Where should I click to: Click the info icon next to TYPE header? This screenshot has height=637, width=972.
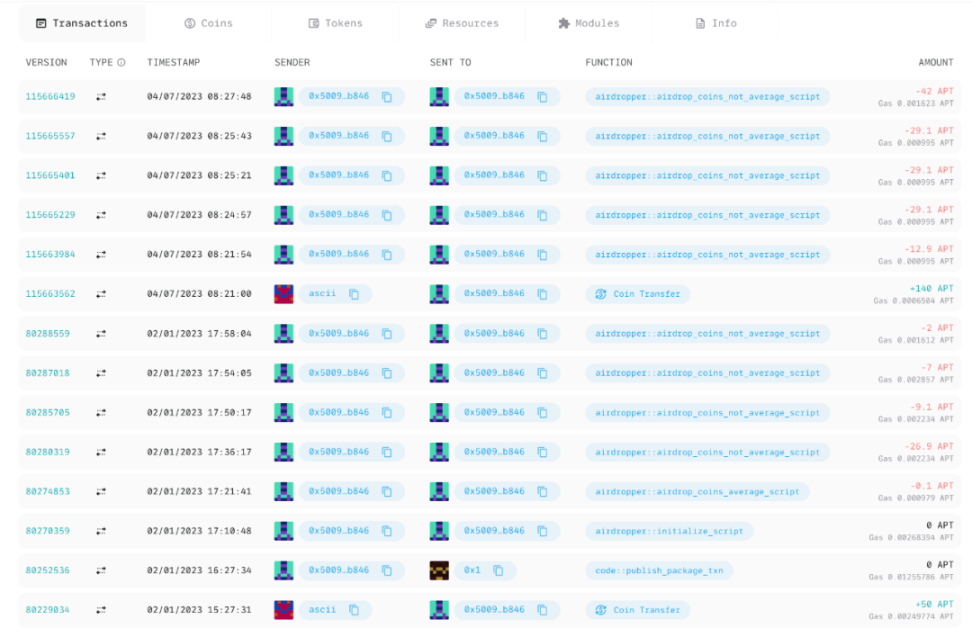click(122, 62)
